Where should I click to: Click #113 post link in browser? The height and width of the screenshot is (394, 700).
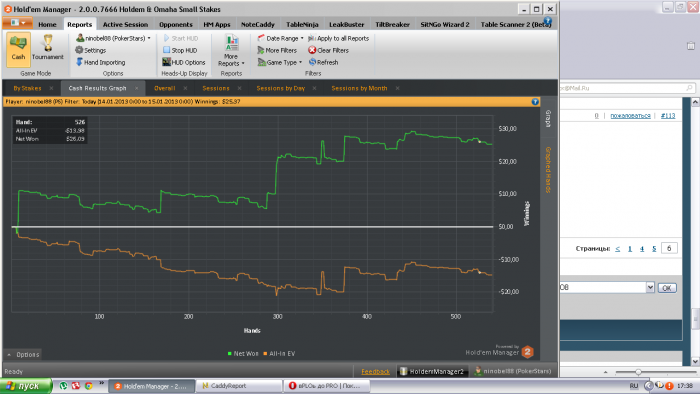(668, 116)
